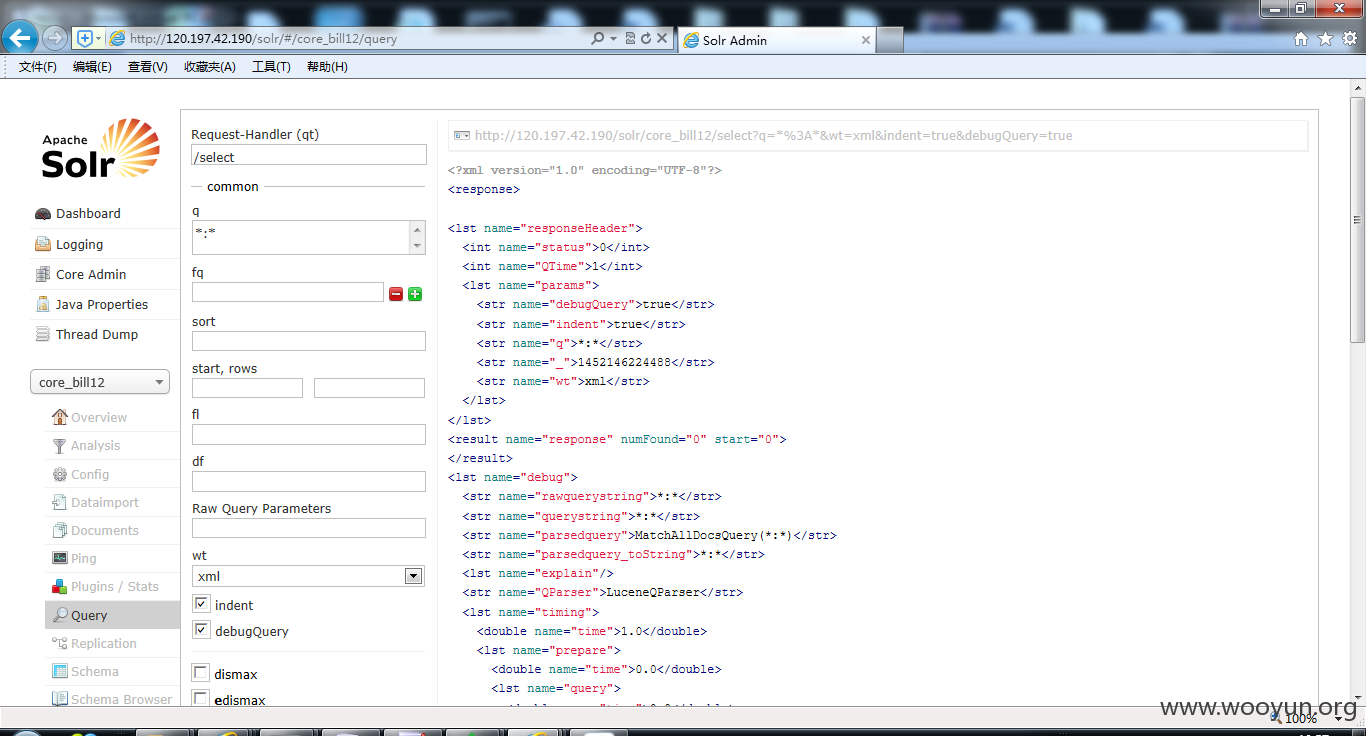The width and height of the screenshot is (1366, 736).
Task: Open the 查看(V) menu
Action: pyautogui.click(x=148, y=67)
